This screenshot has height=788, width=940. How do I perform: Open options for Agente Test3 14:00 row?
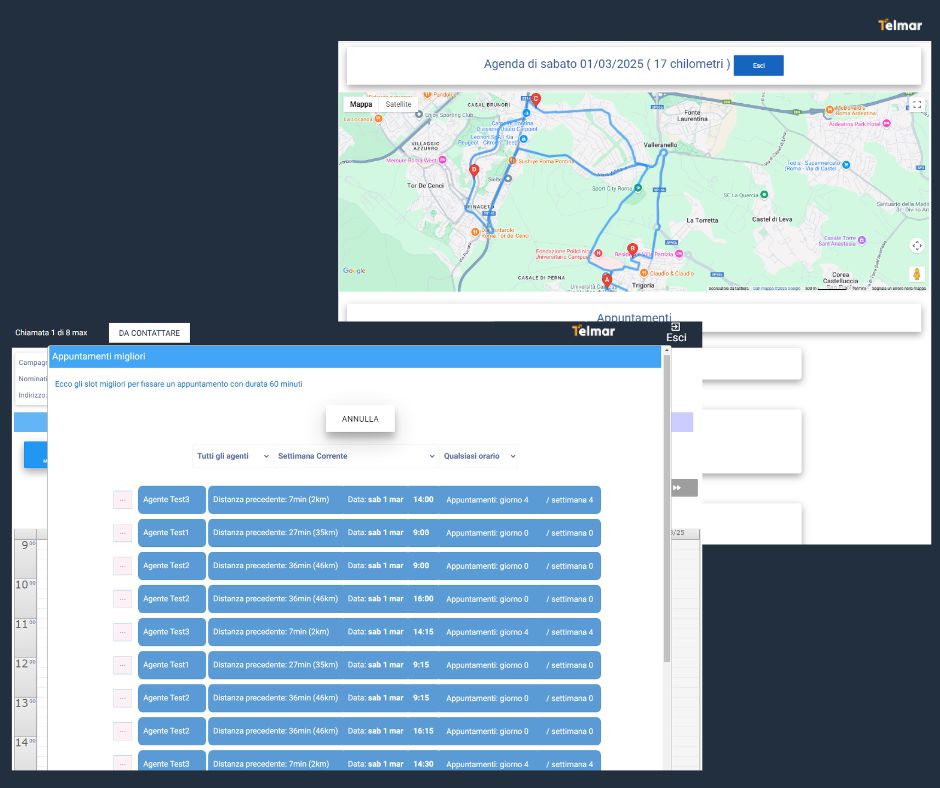[122, 500]
